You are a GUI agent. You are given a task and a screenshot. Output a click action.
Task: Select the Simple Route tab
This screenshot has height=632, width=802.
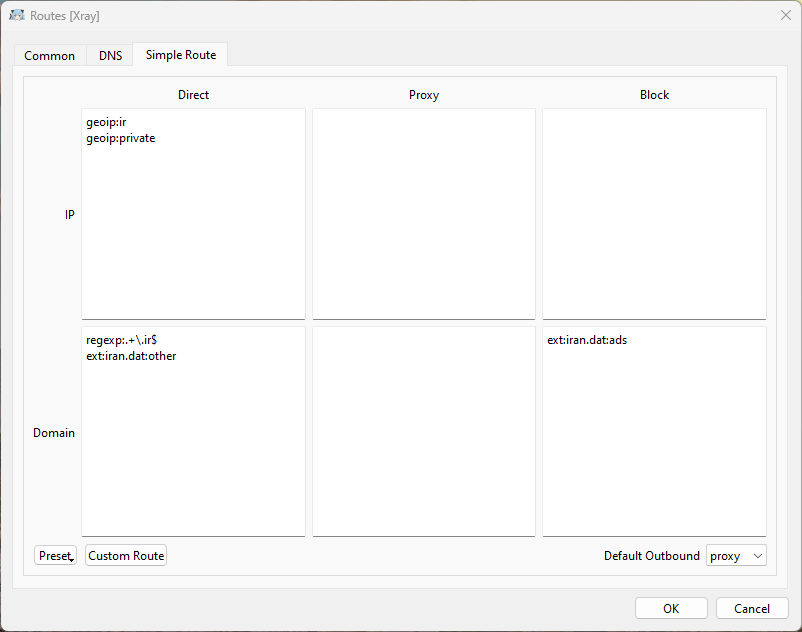coord(181,55)
